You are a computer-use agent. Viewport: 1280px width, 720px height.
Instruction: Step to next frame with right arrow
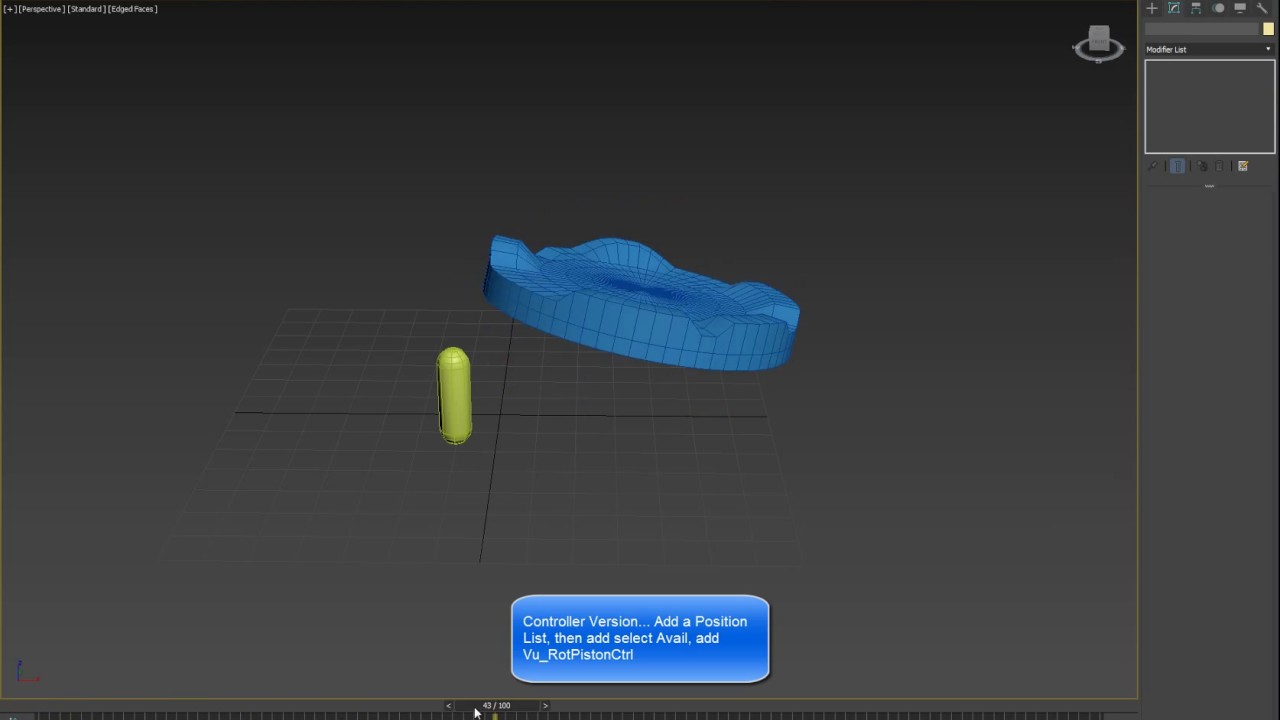545,705
